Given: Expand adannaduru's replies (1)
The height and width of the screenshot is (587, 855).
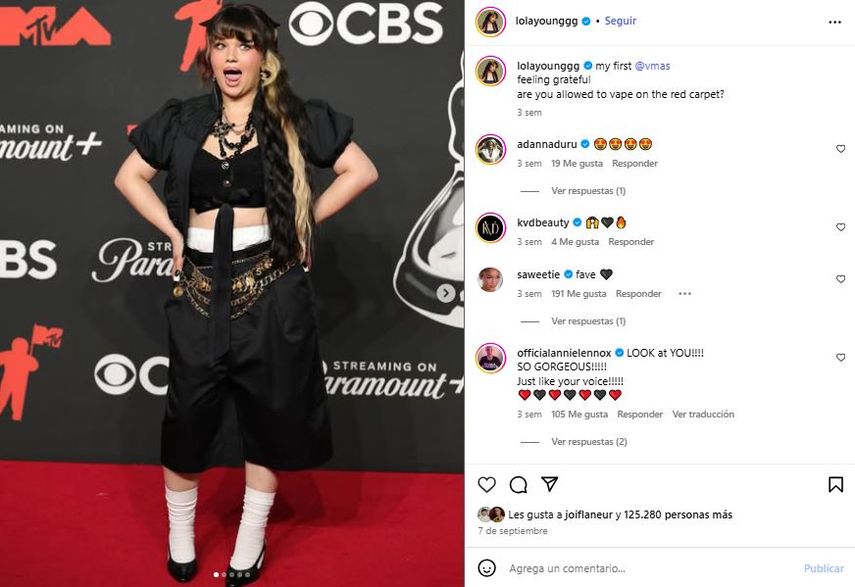Looking at the screenshot, I should 588,191.
